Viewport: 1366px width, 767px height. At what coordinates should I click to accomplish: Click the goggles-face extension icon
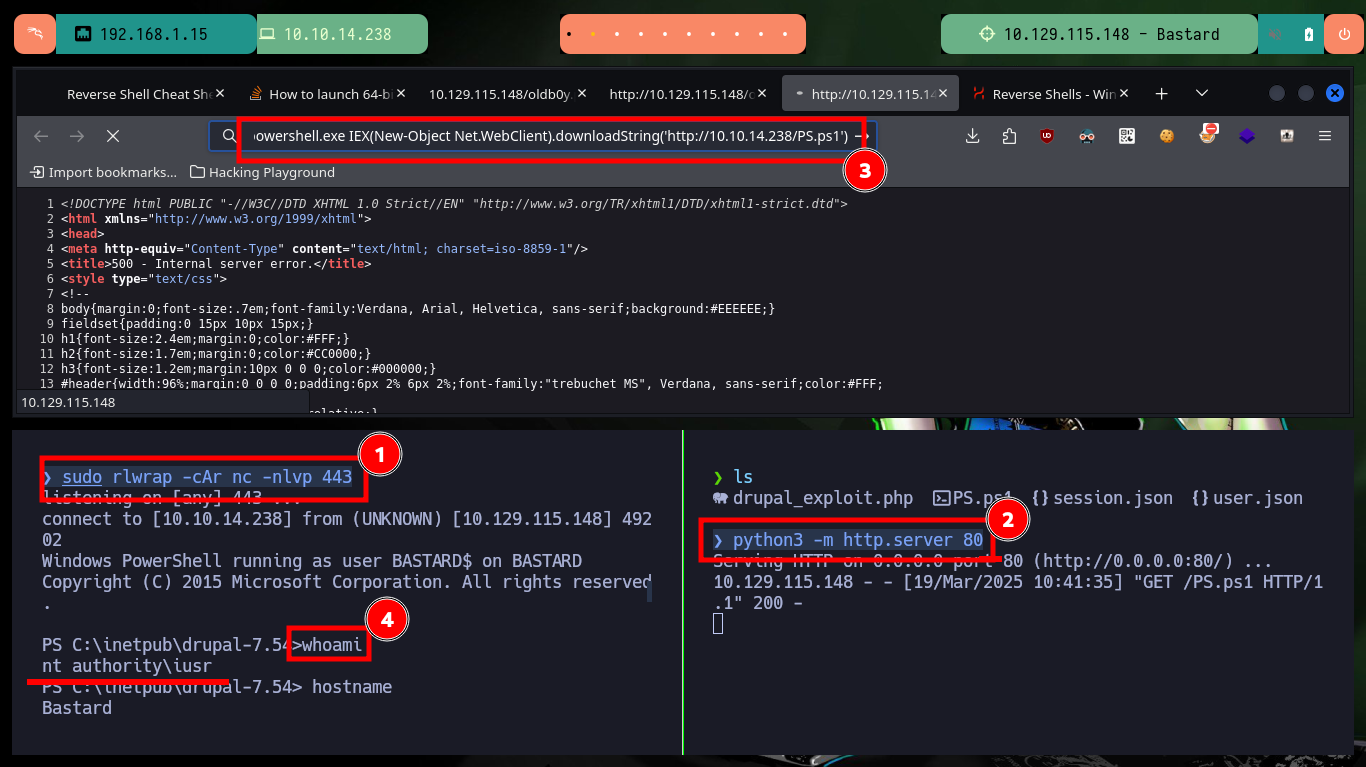[x=1087, y=136]
